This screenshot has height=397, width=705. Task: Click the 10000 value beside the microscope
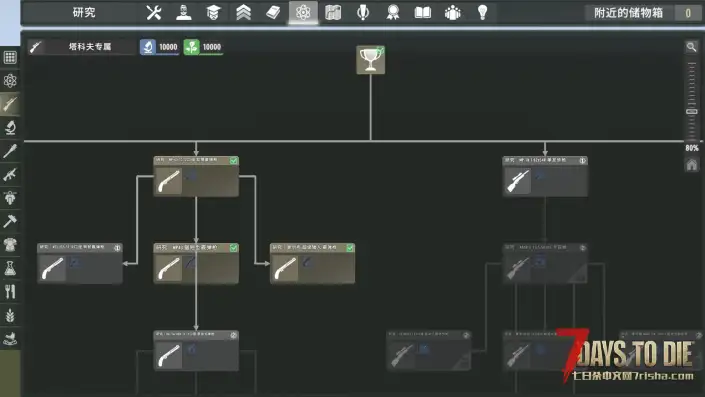168,47
